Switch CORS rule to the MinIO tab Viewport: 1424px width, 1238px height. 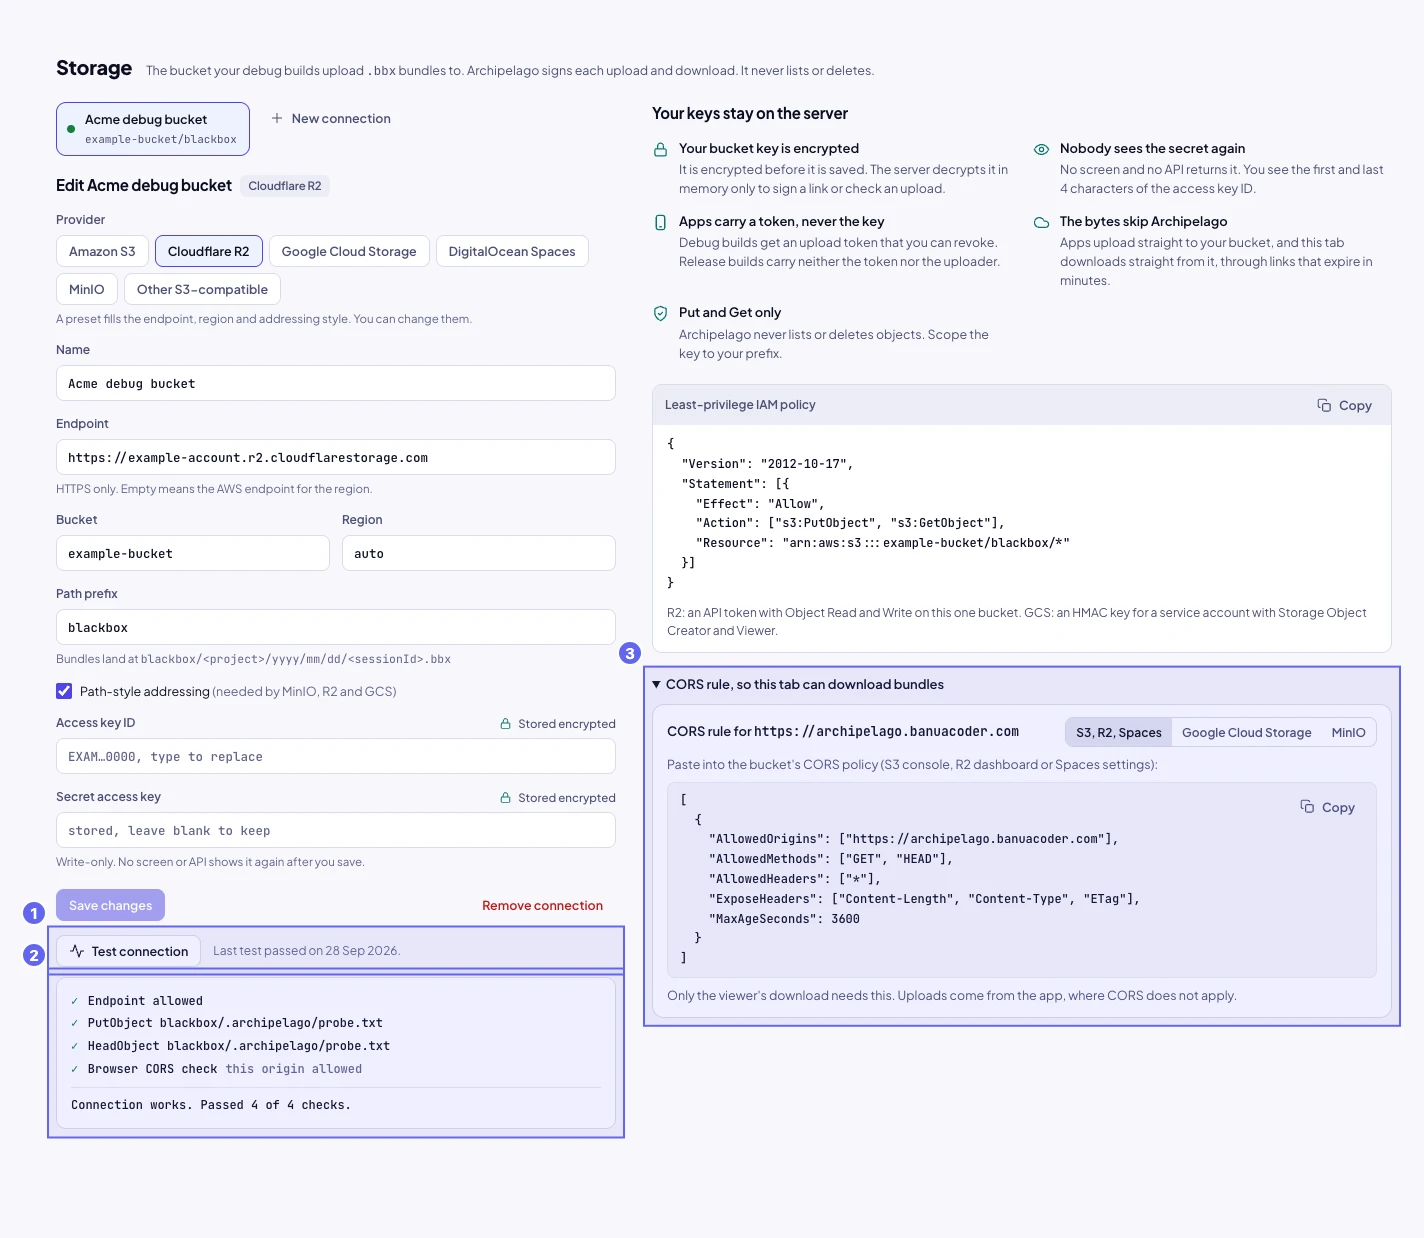(x=1348, y=732)
